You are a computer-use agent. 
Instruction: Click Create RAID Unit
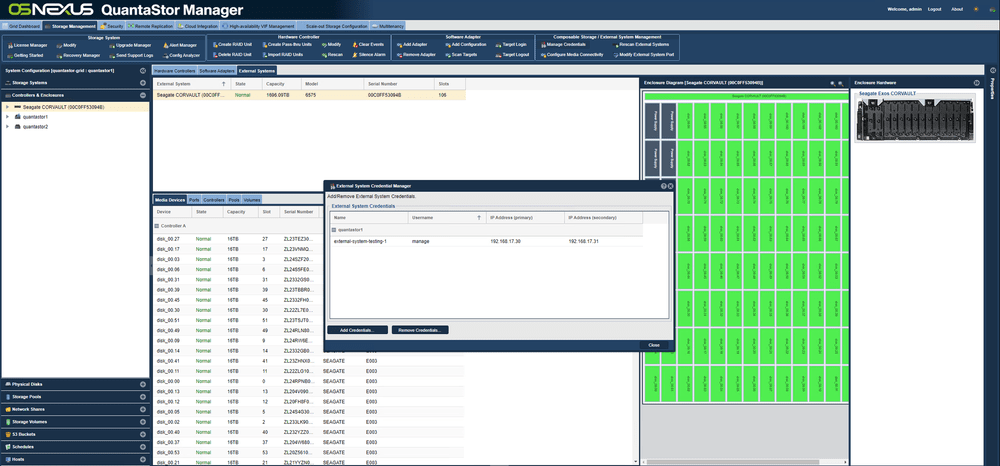coord(232,45)
